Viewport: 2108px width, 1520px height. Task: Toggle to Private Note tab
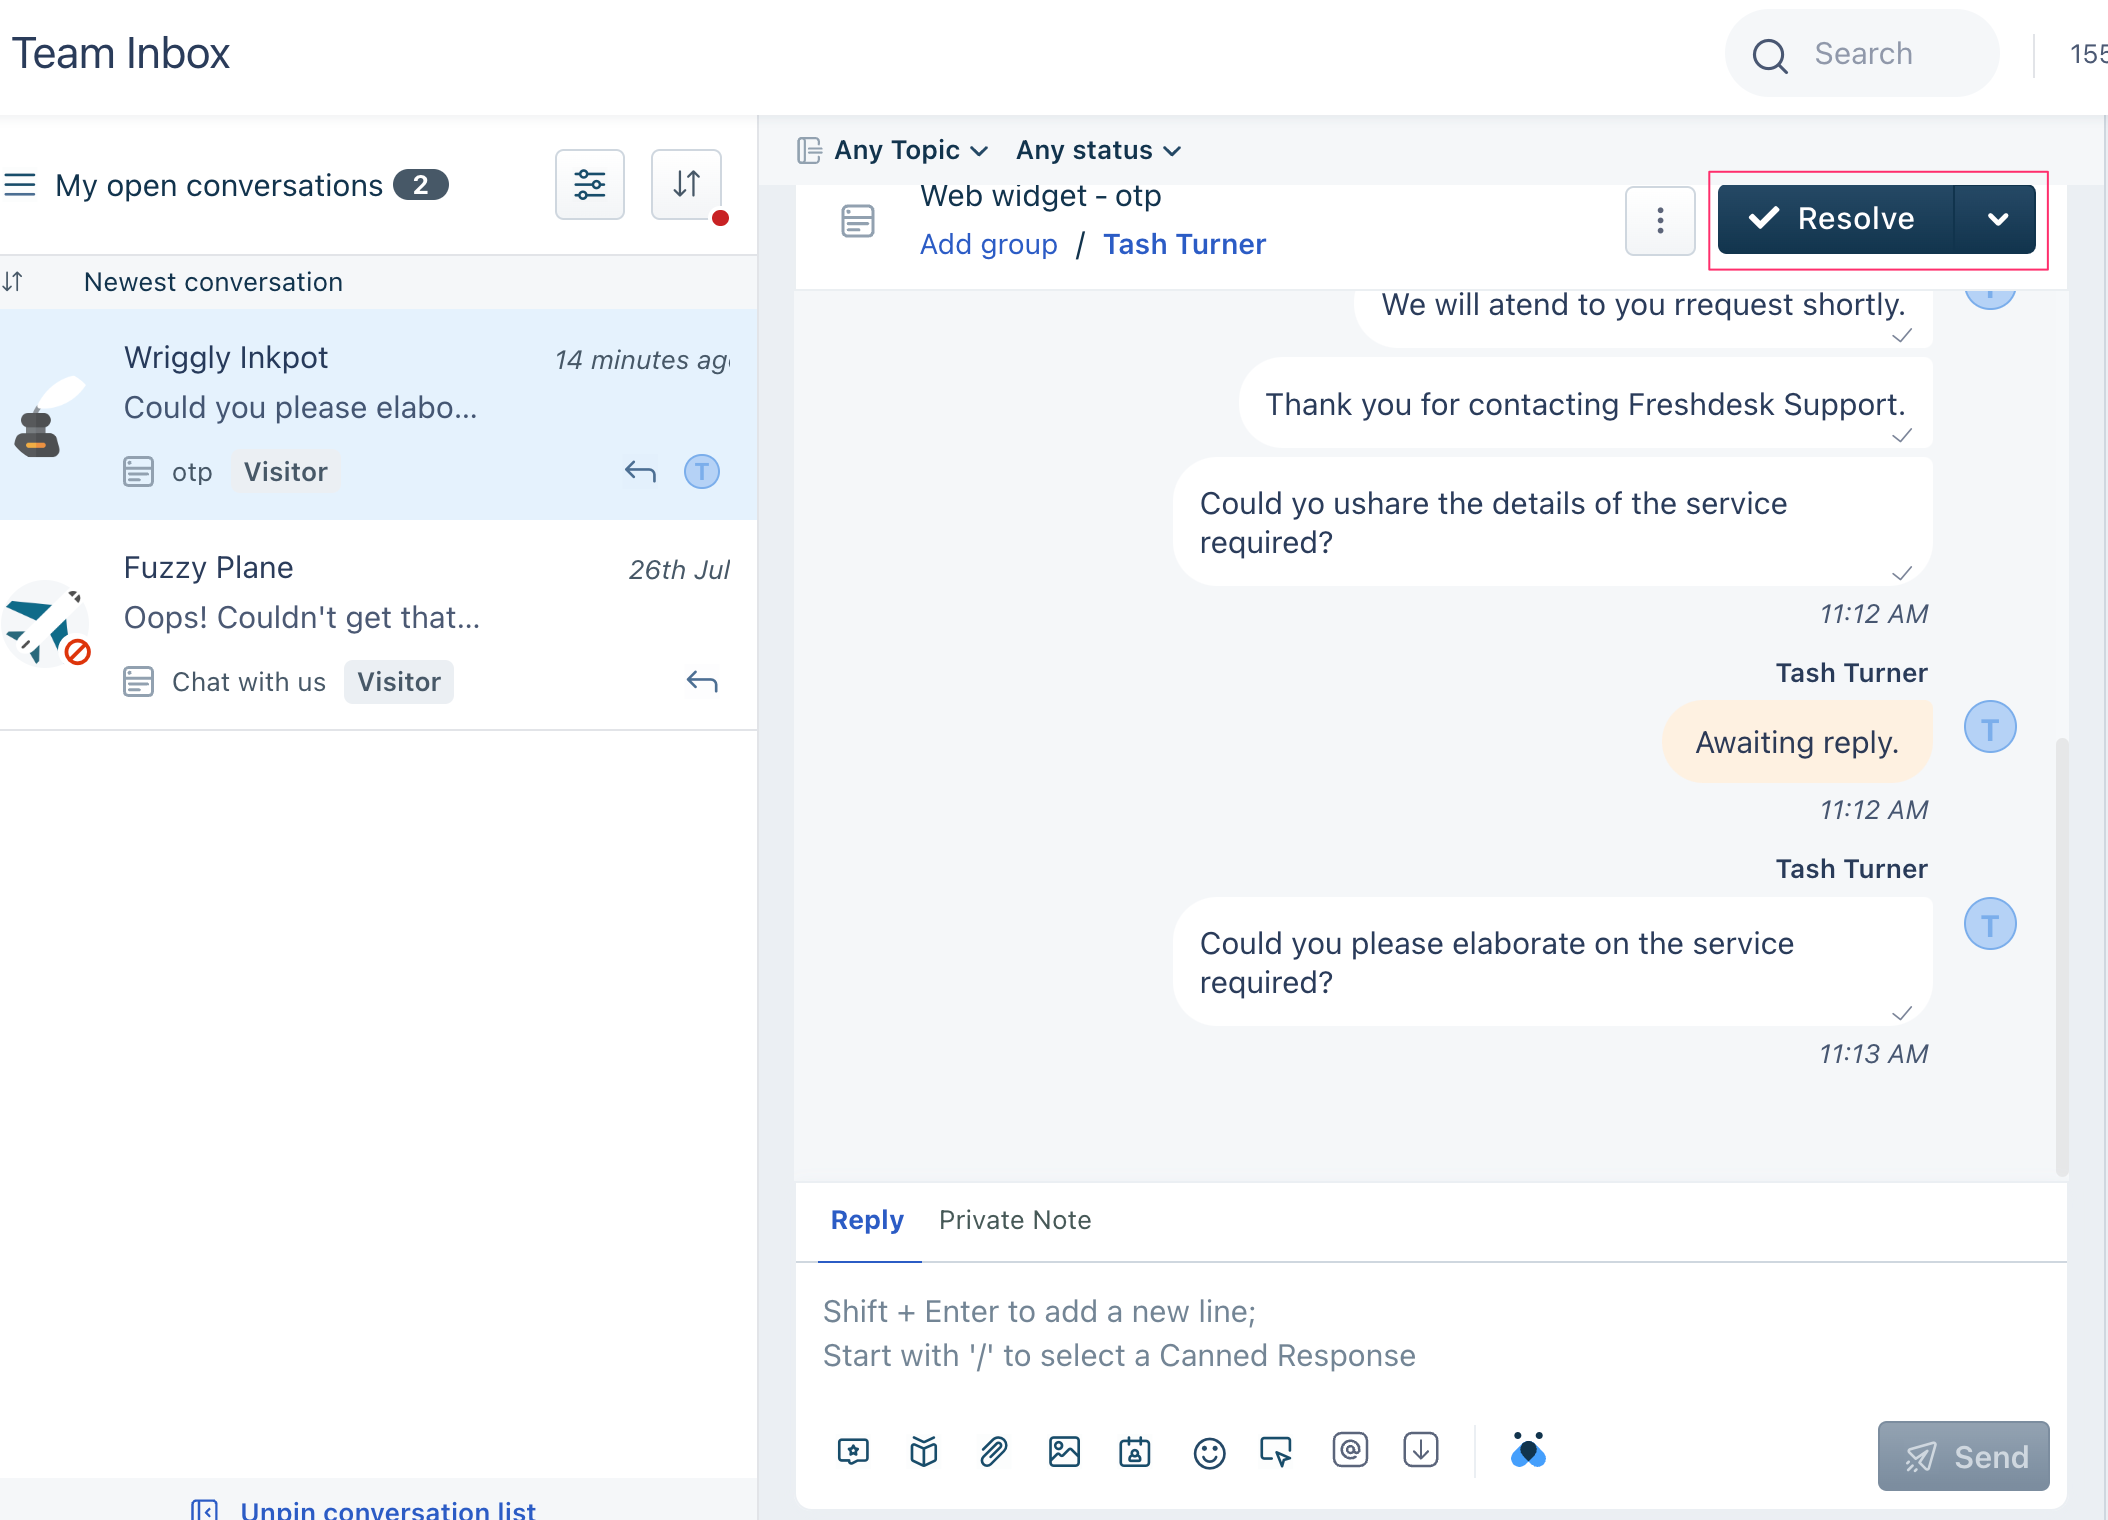(x=1016, y=1219)
